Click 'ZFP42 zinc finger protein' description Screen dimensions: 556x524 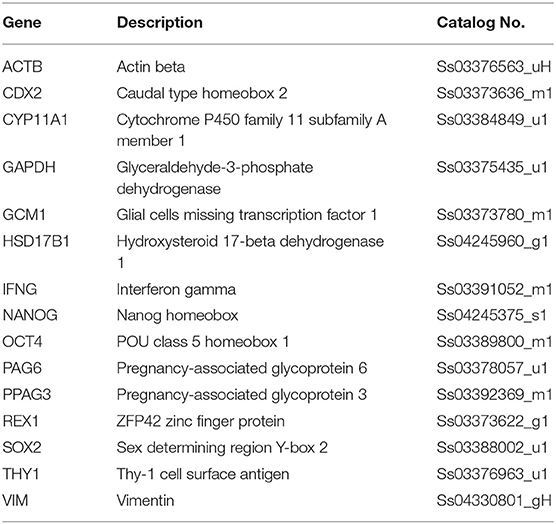click(201, 422)
